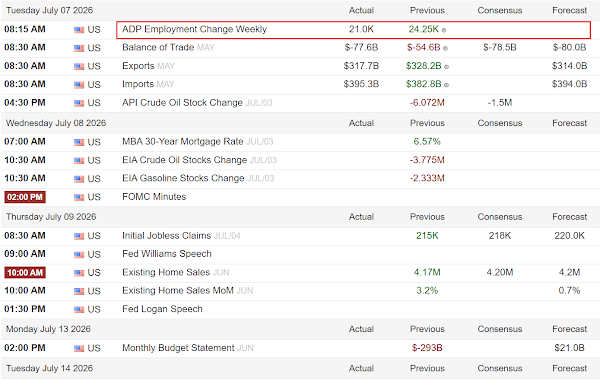Click the $-80.0B forecast value
The height and width of the screenshot is (380, 600).
click(x=569, y=47)
